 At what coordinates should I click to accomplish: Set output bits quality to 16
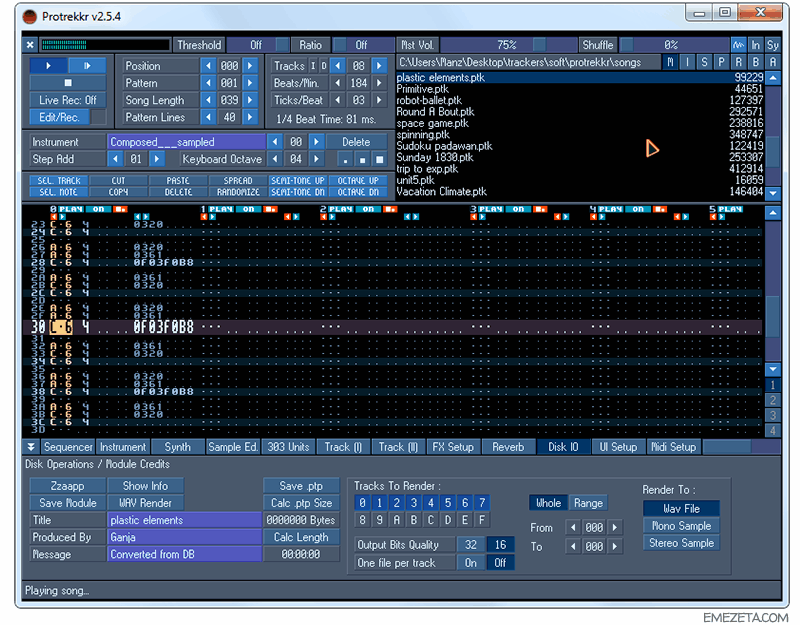click(501, 544)
